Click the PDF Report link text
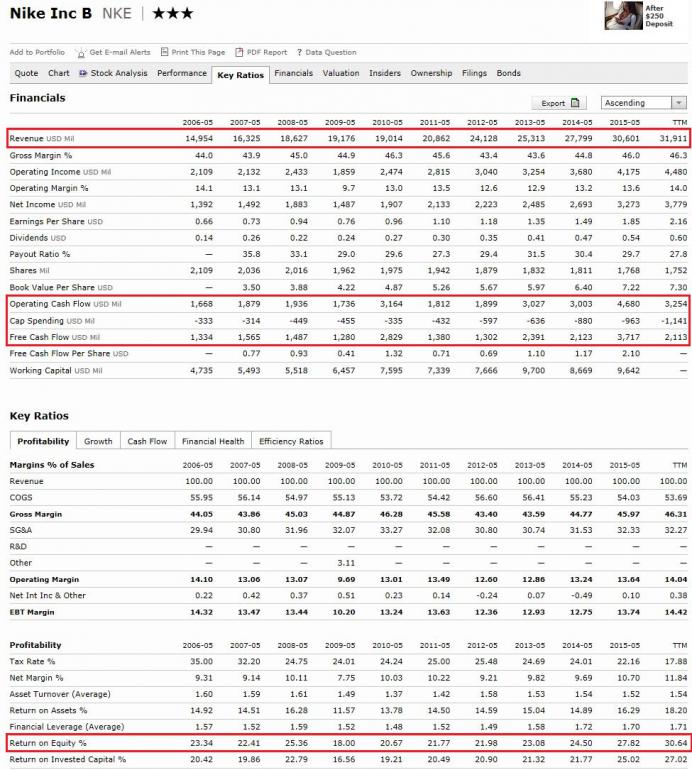Viewport: 692px width, 770px height. [267, 52]
